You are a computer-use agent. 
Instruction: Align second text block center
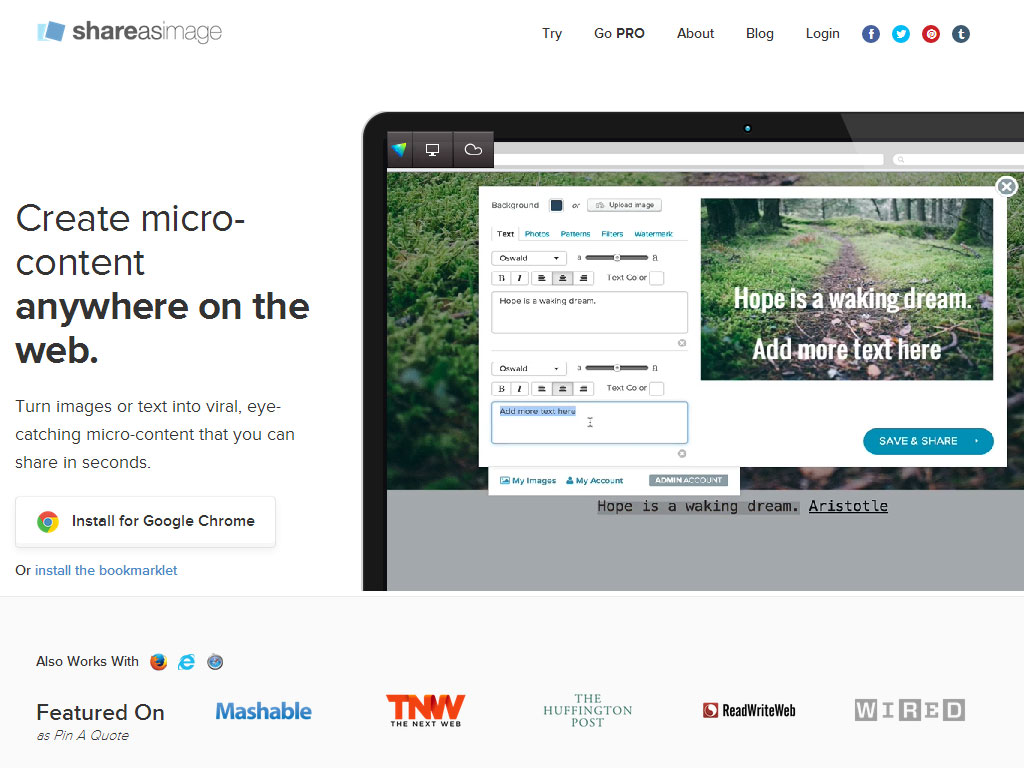(x=562, y=389)
